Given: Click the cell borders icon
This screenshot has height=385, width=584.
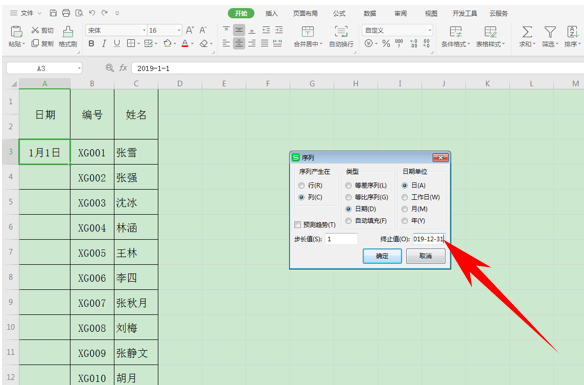Looking at the screenshot, I should [x=130, y=44].
